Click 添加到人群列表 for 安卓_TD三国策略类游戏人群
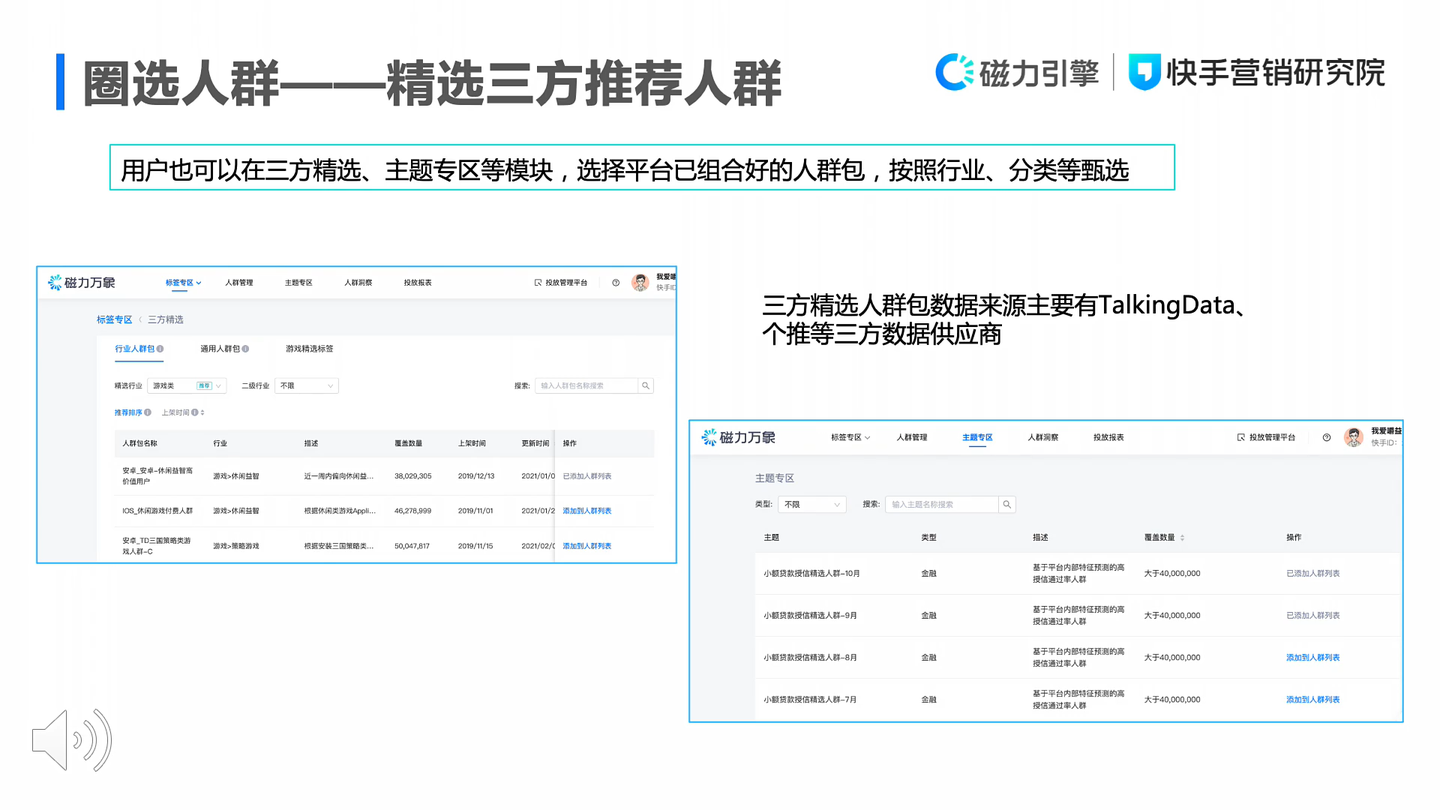 tap(587, 546)
